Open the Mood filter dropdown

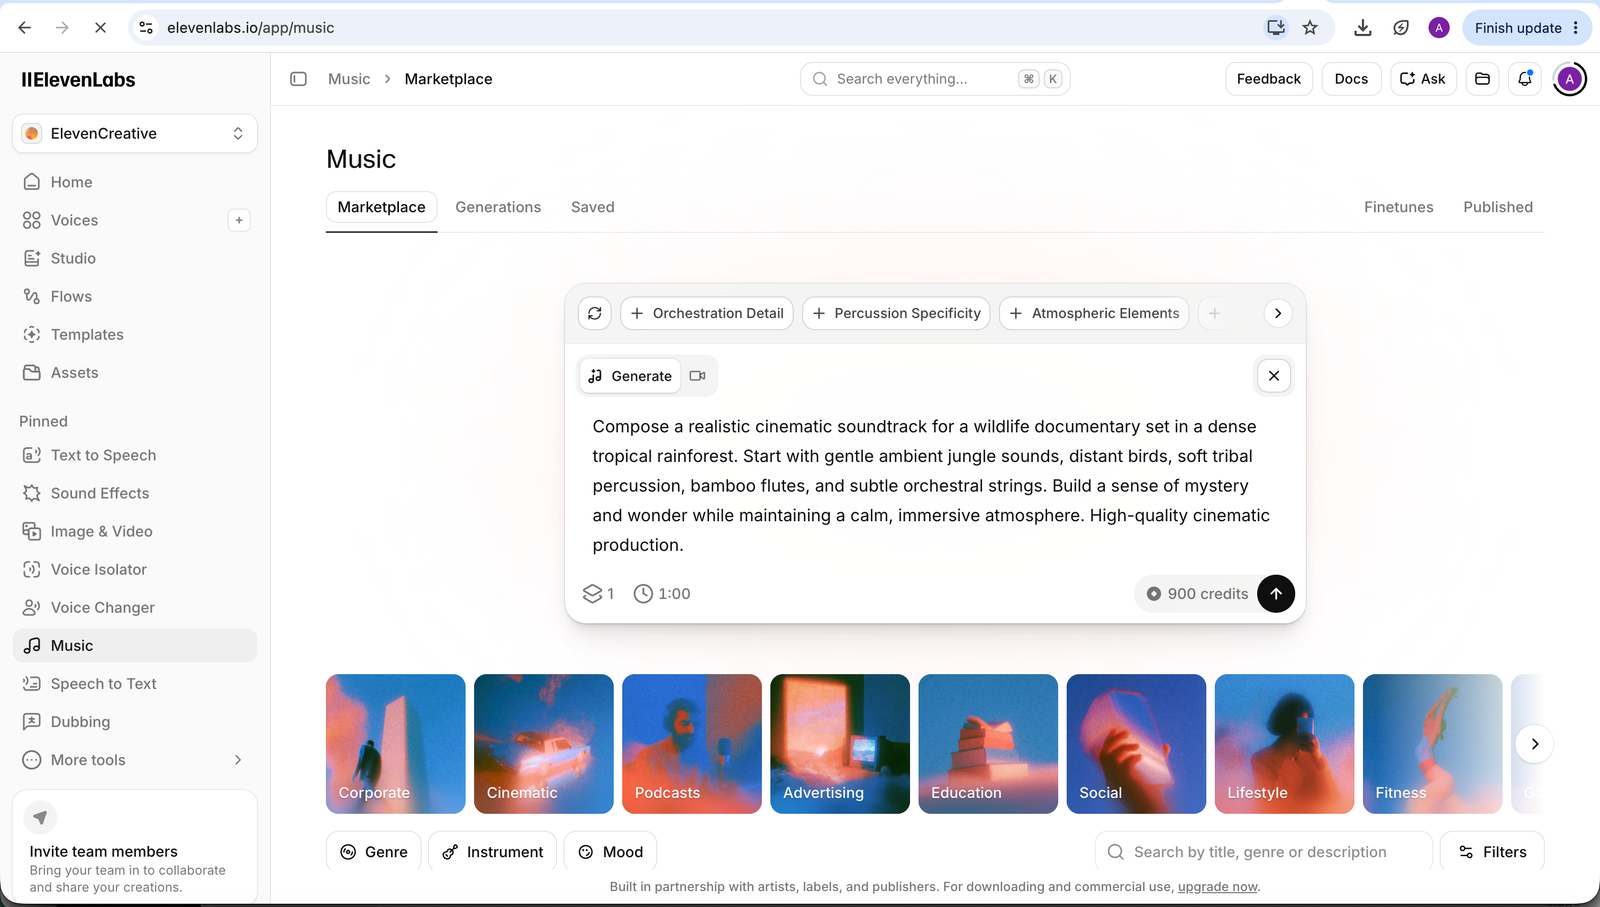point(610,852)
